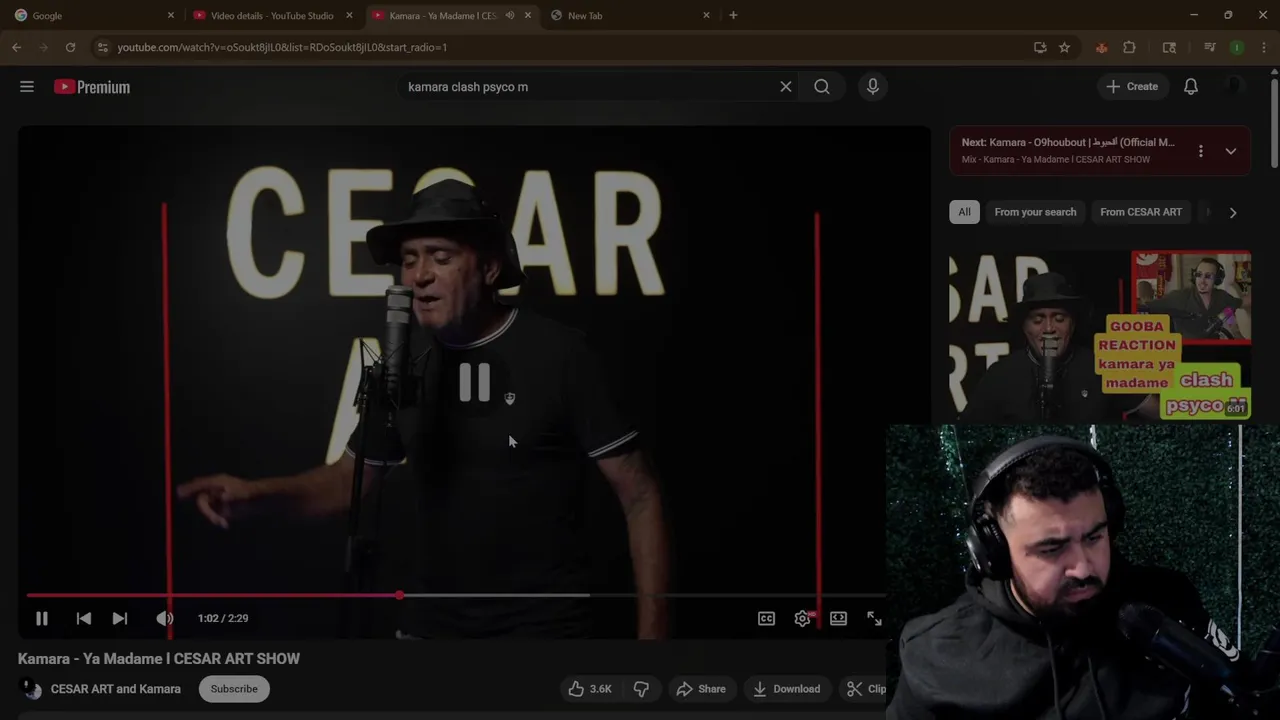
Task: Open the video title Kamara - Ya Madame
Action: pyautogui.click(x=158, y=659)
